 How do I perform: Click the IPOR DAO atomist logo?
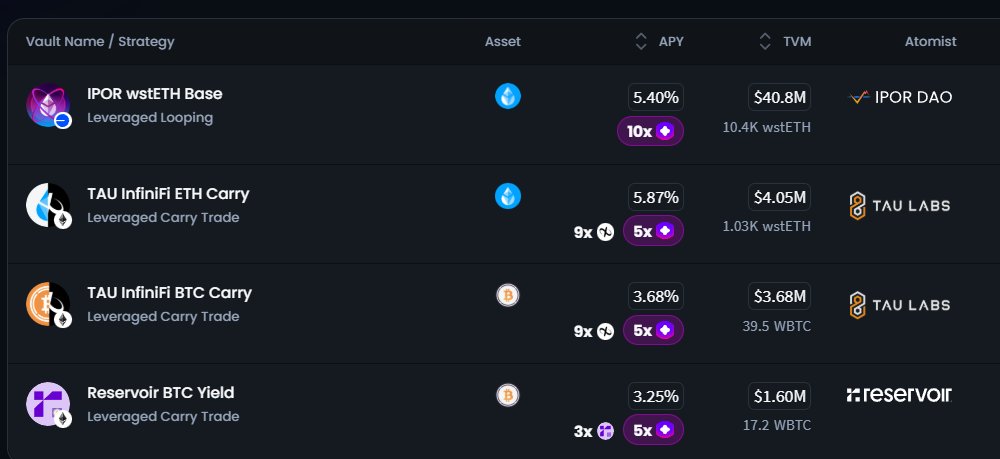900,97
